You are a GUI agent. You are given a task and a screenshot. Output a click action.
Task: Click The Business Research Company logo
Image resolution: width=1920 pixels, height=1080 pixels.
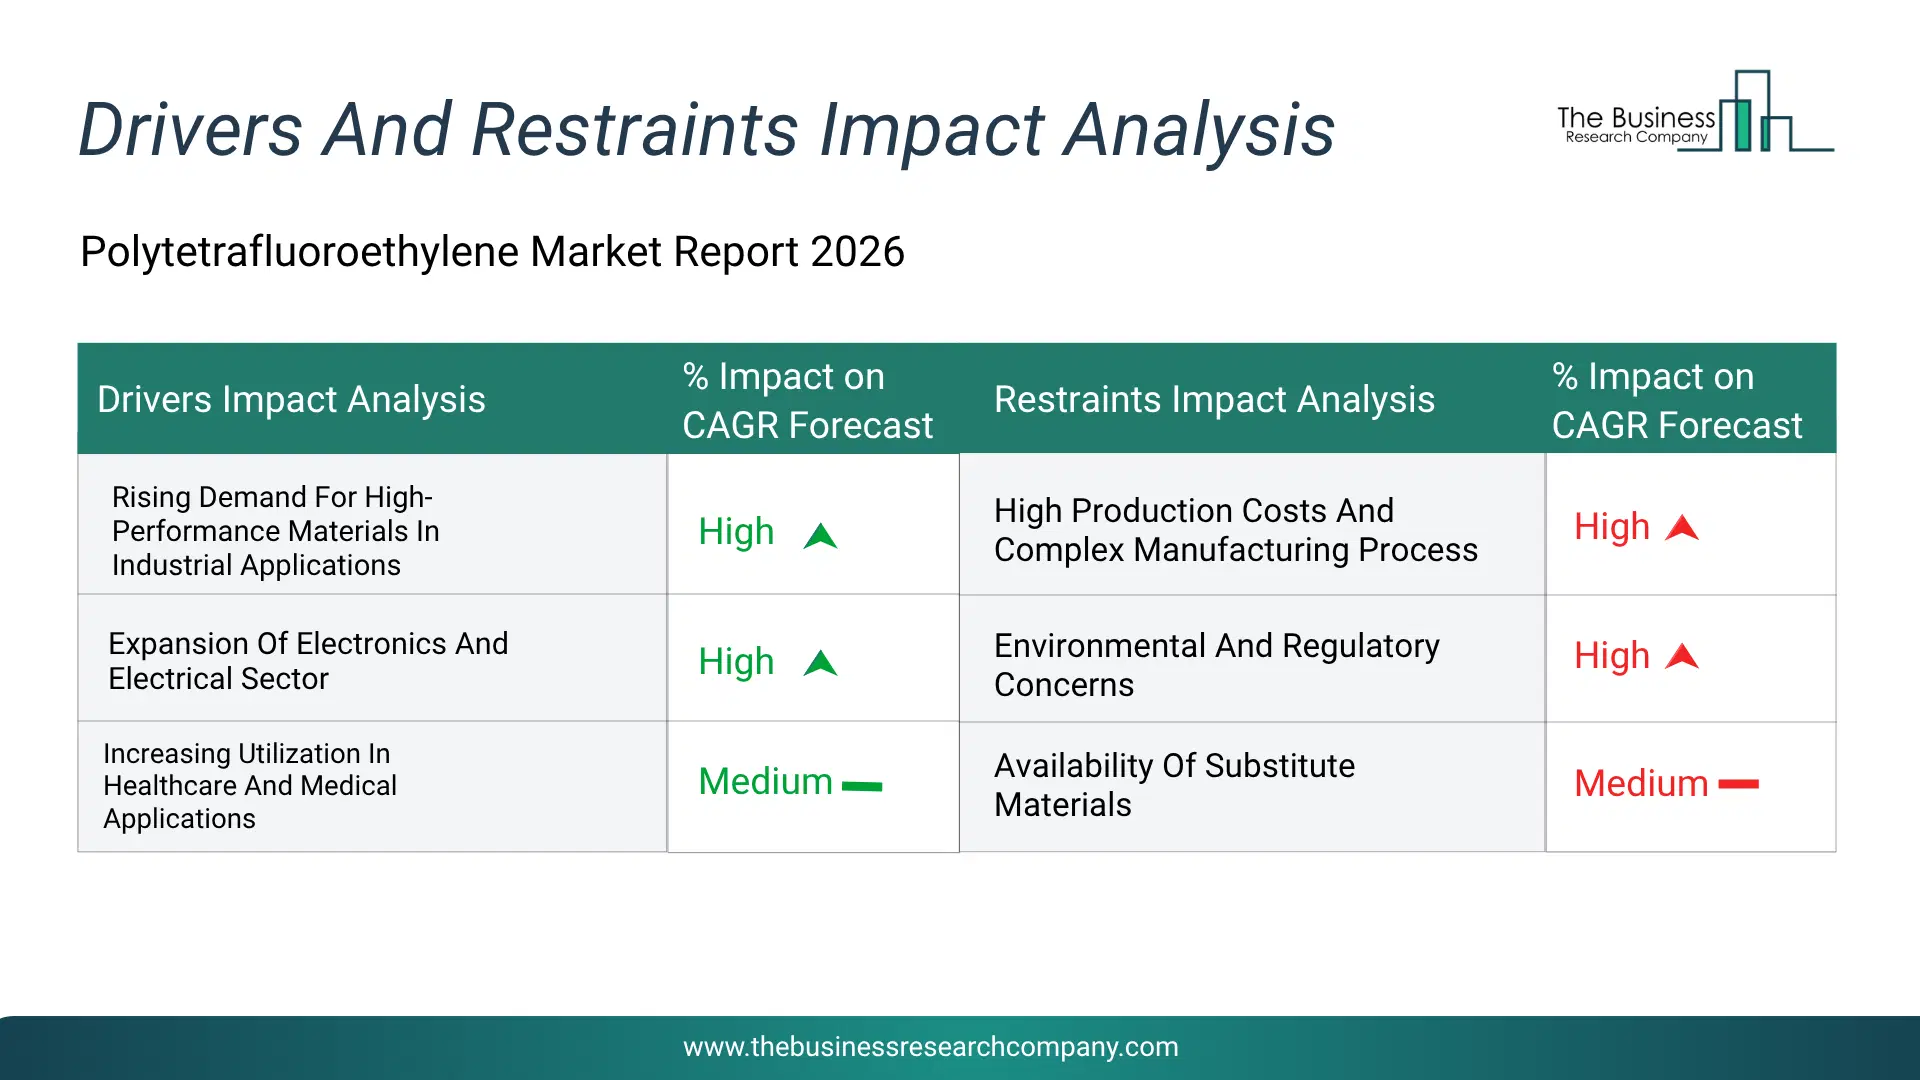coord(1695,112)
